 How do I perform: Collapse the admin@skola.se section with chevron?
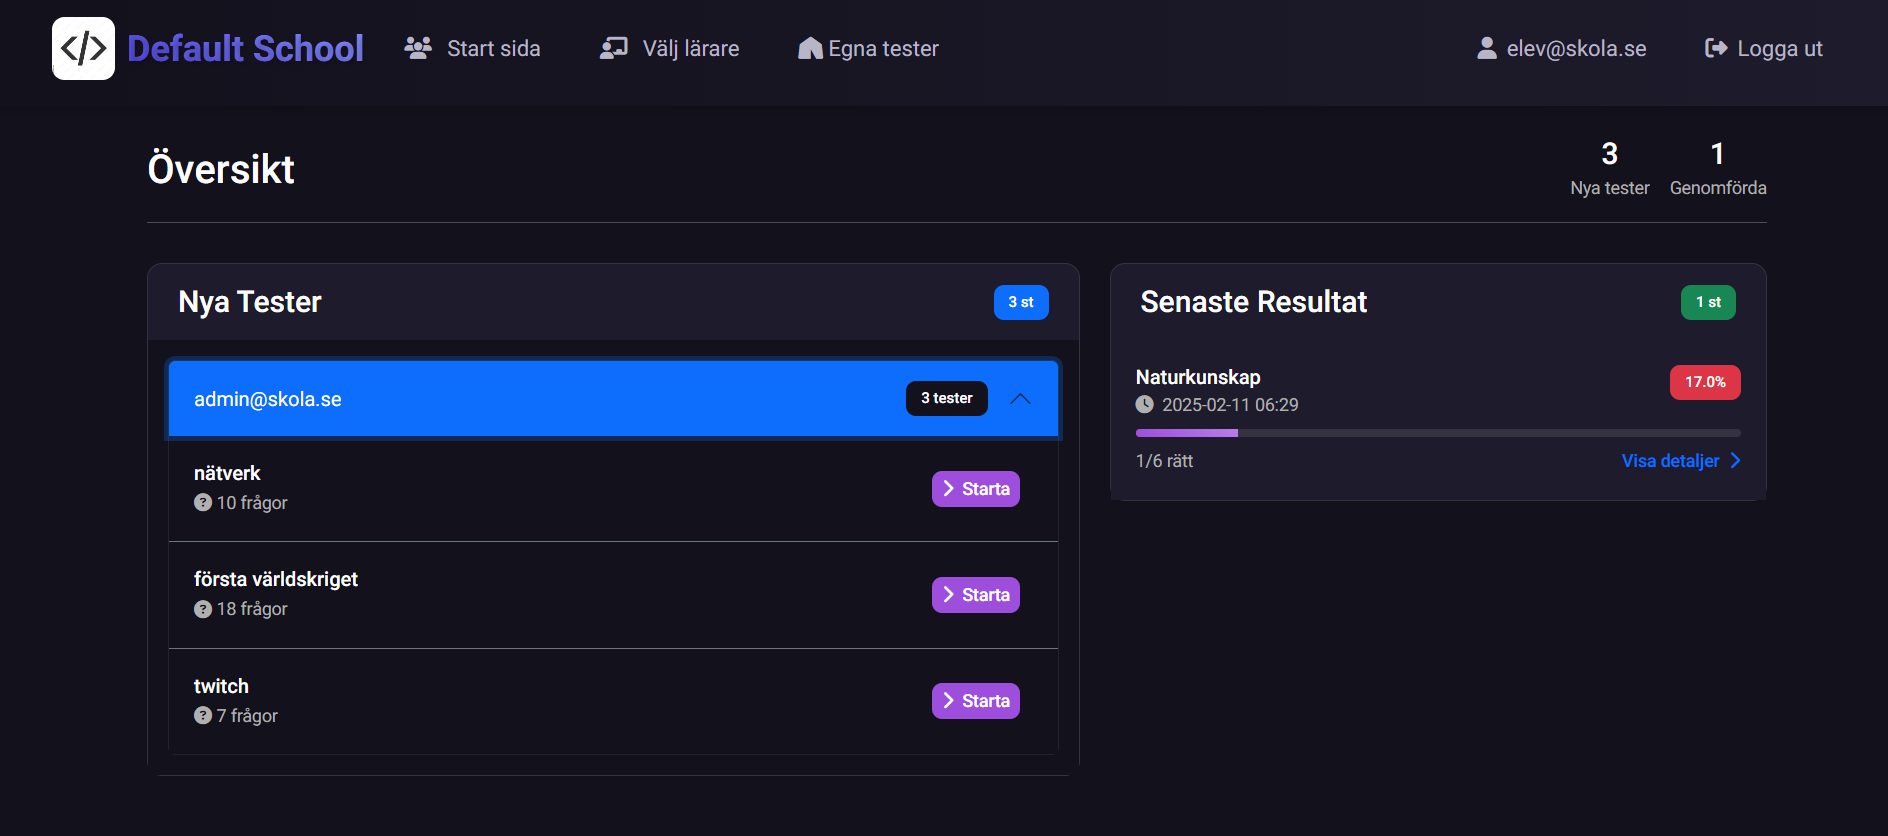click(x=1020, y=399)
